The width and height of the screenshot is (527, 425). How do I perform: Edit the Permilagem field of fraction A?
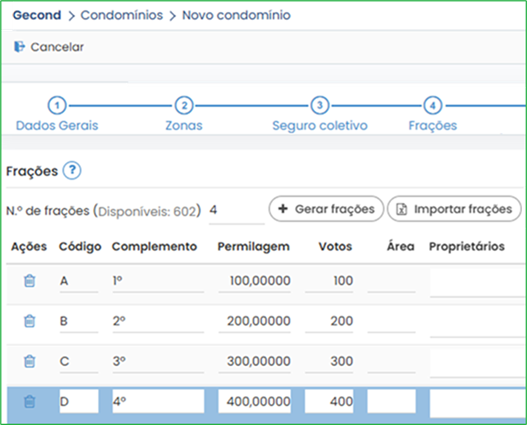(254, 281)
